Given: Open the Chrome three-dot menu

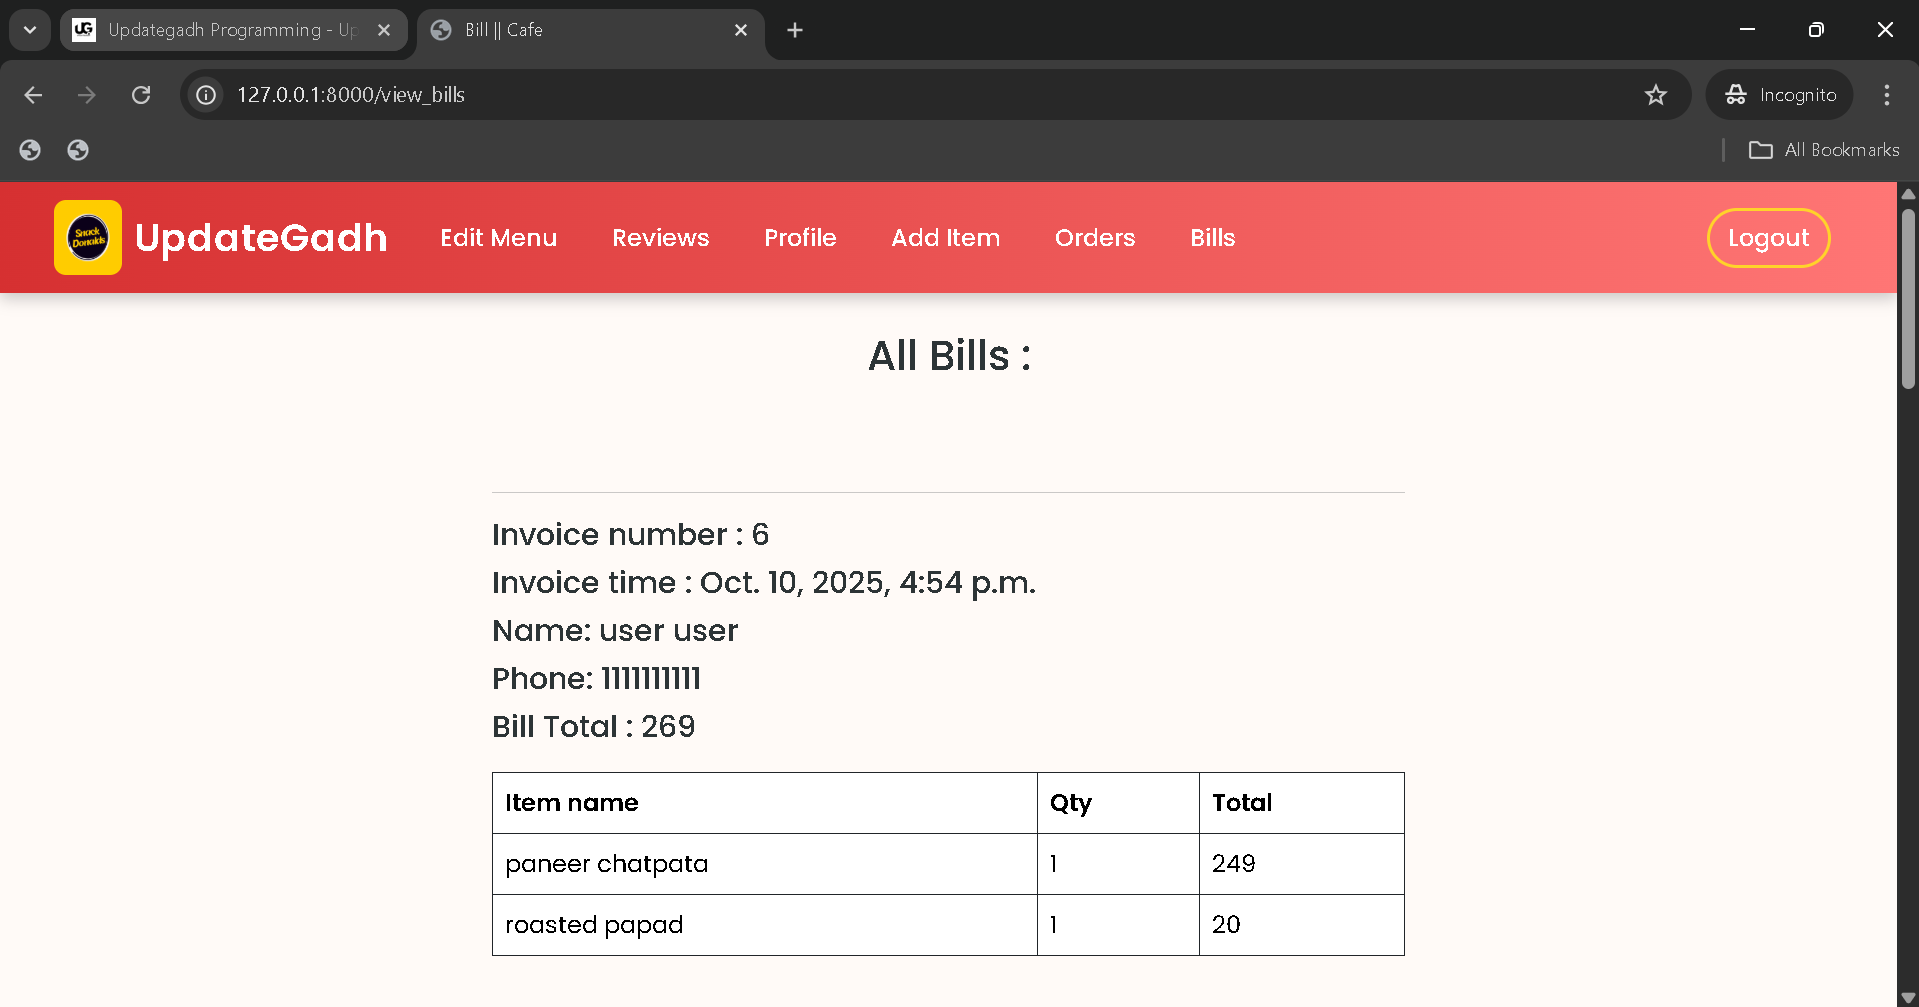Looking at the screenshot, I should (x=1886, y=95).
